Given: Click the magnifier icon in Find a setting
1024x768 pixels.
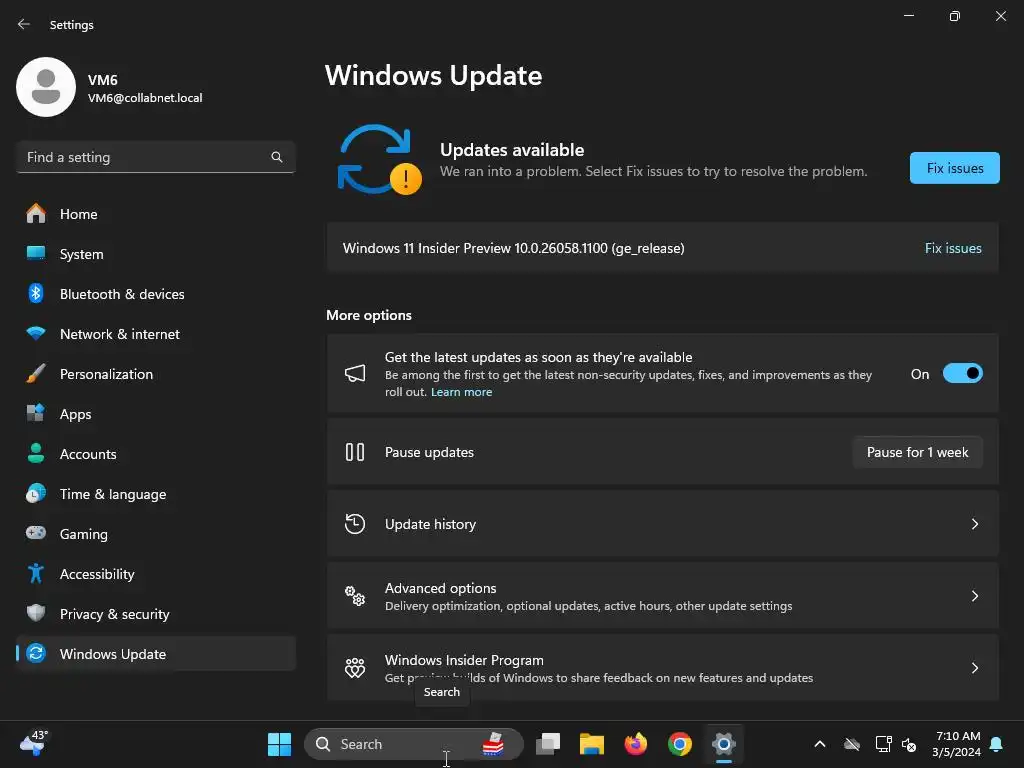Looking at the screenshot, I should [x=277, y=157].
